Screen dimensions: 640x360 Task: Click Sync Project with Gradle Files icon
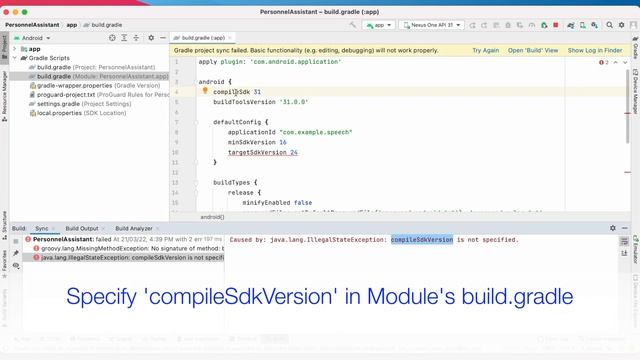[x=571, y=25]
